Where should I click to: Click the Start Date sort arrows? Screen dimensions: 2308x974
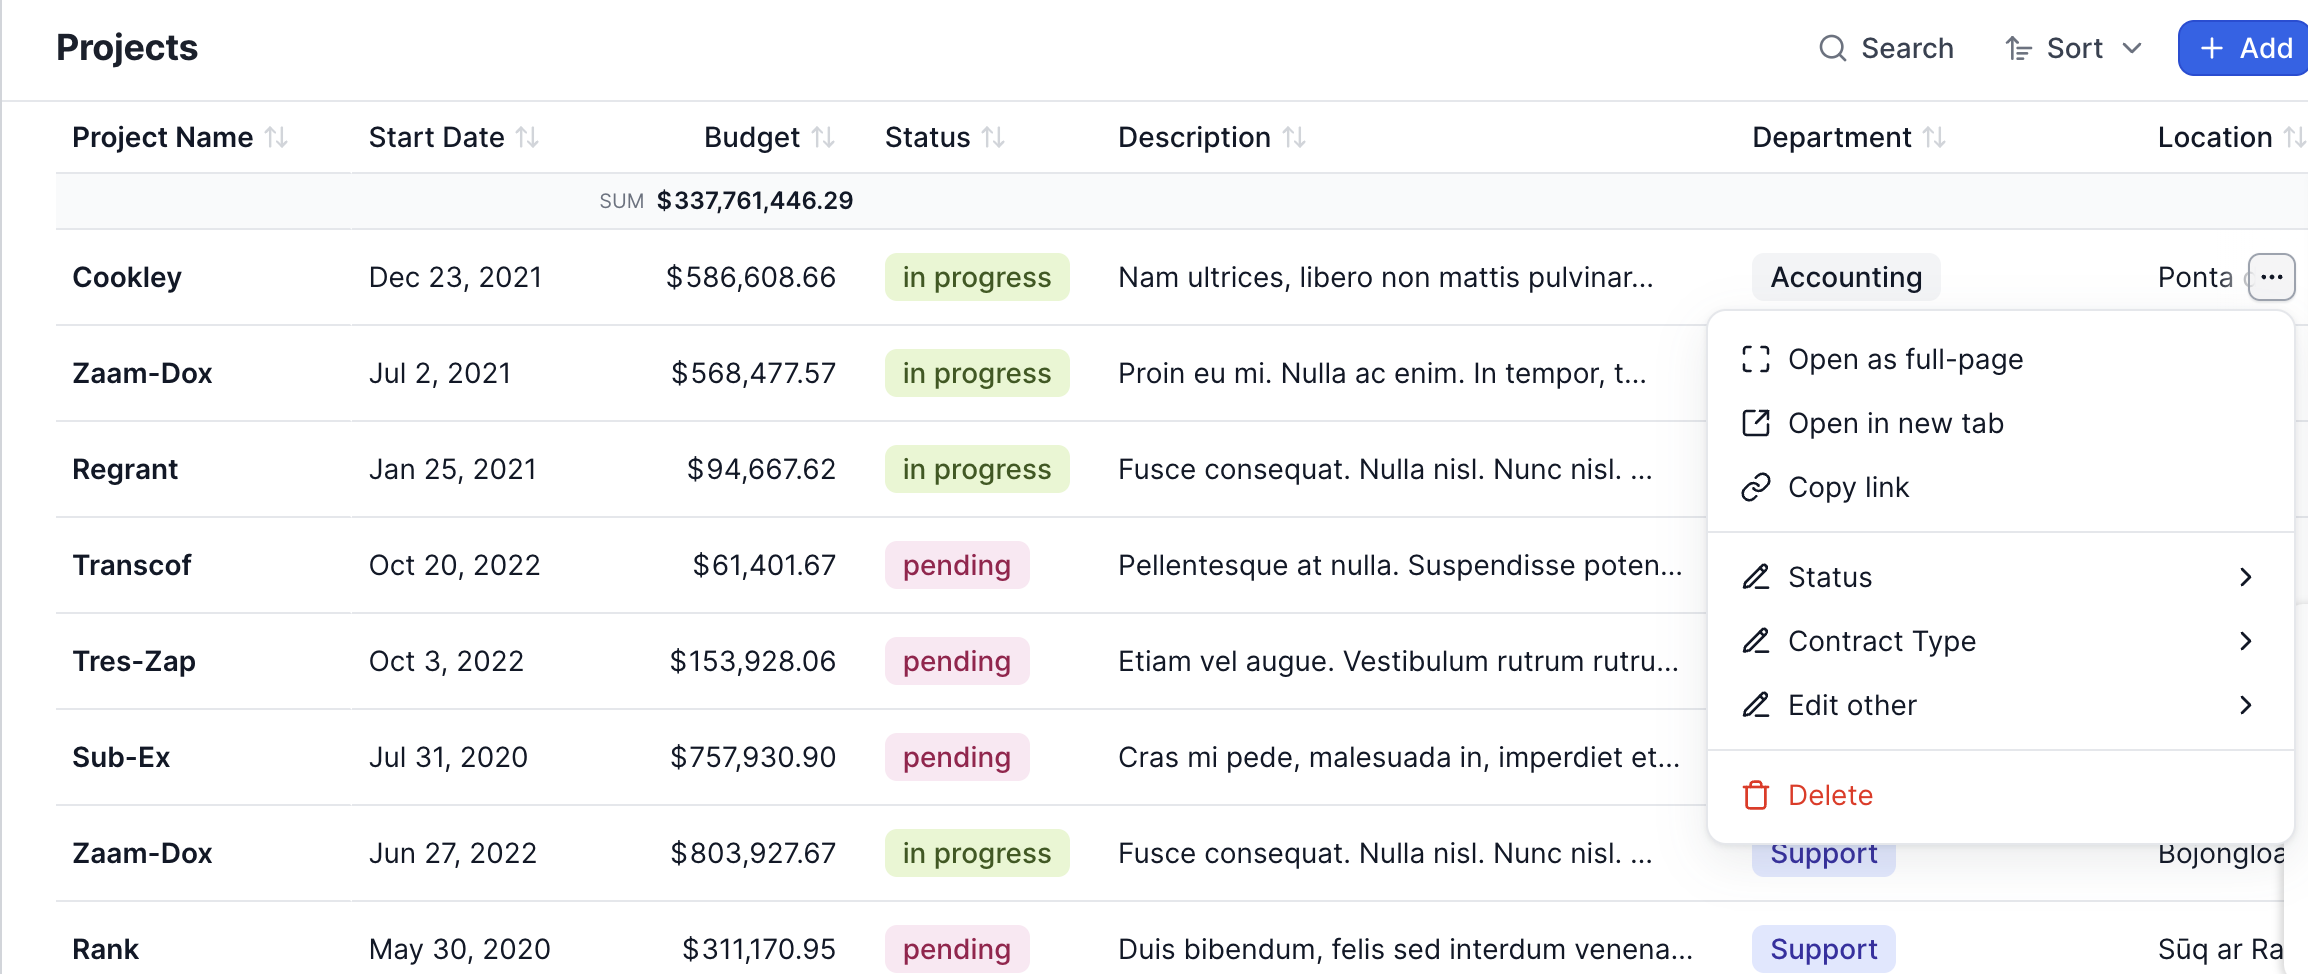527,137
